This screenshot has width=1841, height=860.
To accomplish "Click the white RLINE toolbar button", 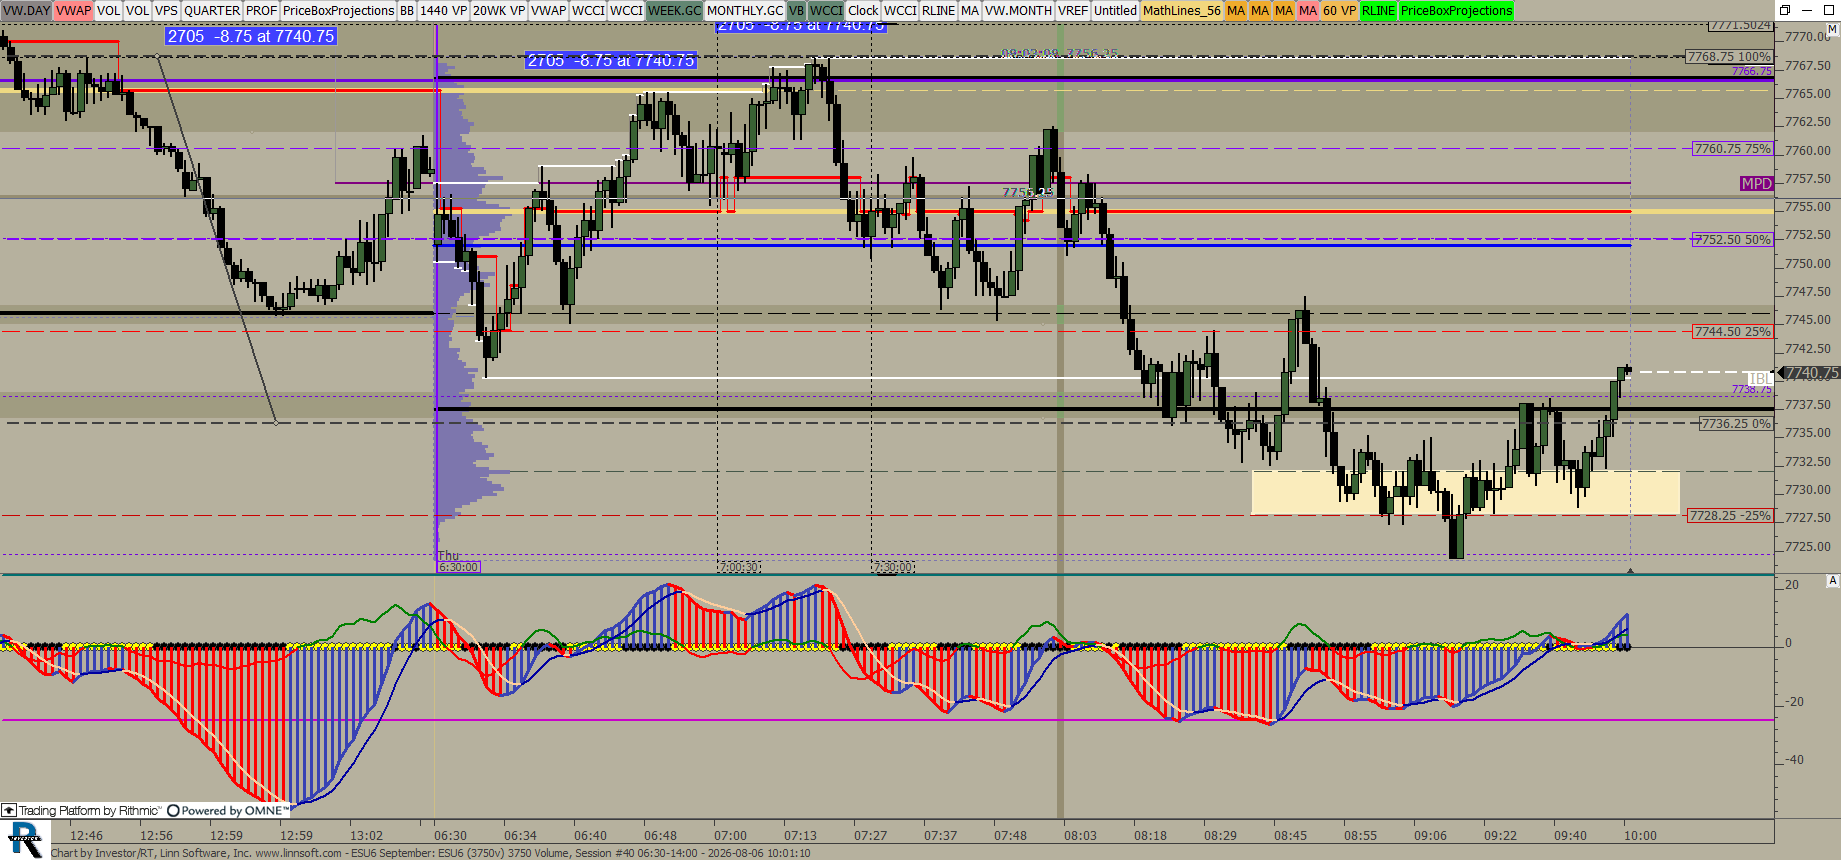I will [938, 10].
